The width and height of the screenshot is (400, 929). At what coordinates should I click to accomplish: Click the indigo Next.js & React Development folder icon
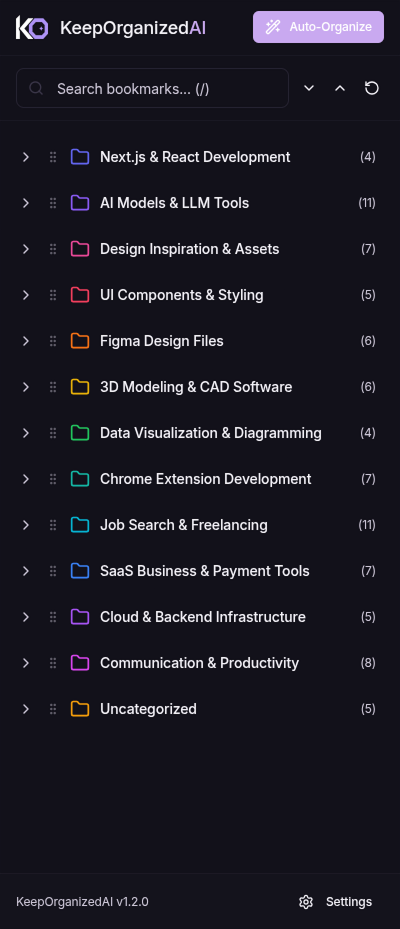coord(80,157)
